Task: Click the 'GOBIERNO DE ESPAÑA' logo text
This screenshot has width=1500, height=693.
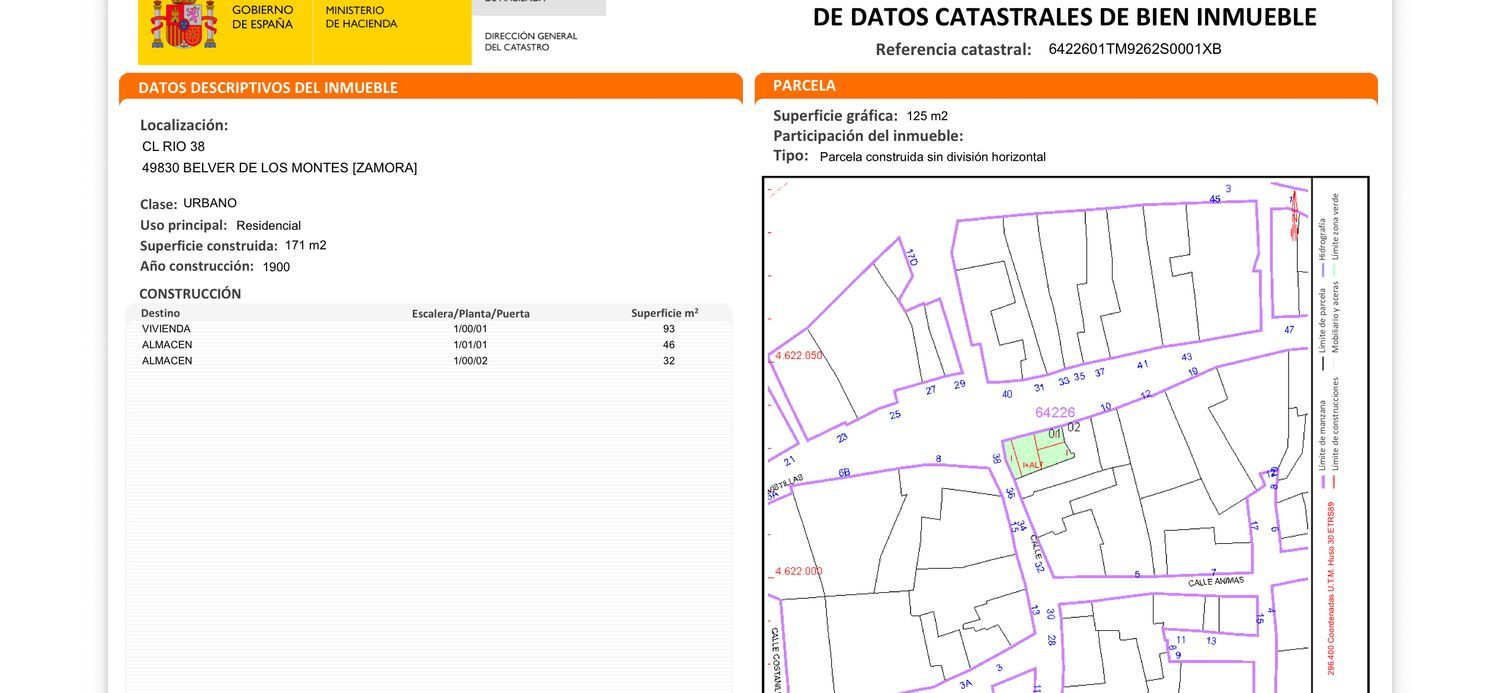Action: [263, 17]
